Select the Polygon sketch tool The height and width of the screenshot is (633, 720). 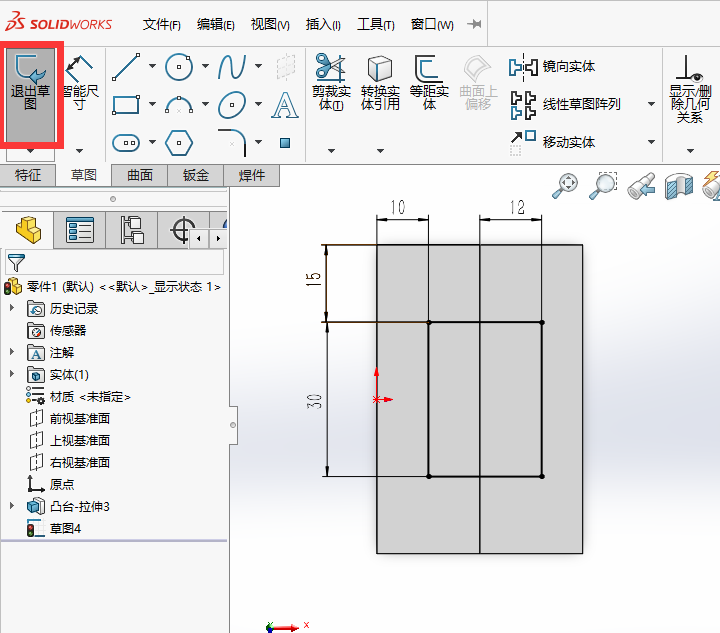coord(179,143)
